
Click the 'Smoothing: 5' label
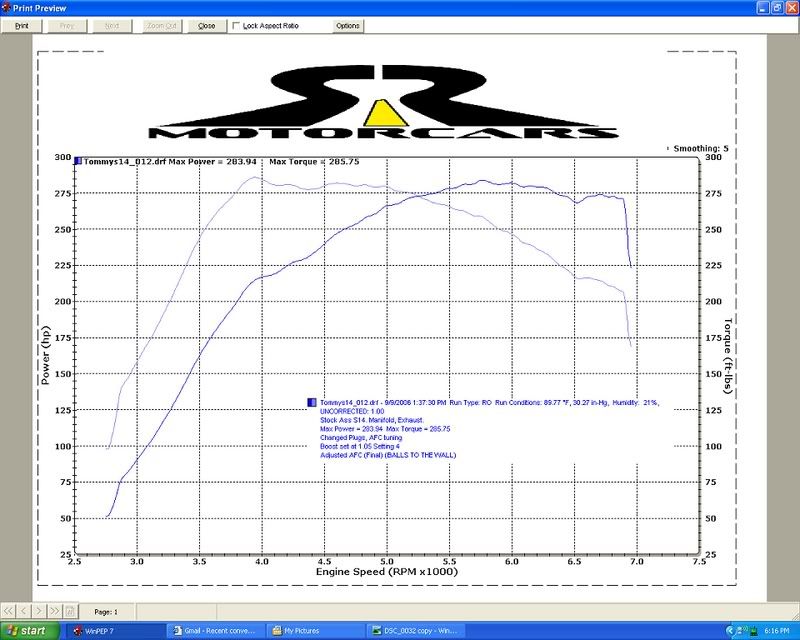(701, 149)
